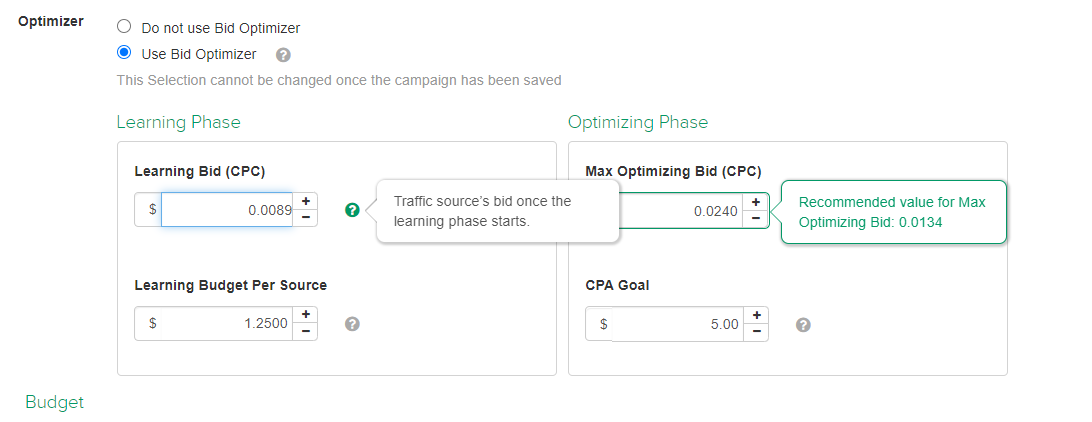Image resolution: width=1092 pixels, height=422 pixels.
Task: Select Use Bid Optimizer radio button
Action: point(124,52)
